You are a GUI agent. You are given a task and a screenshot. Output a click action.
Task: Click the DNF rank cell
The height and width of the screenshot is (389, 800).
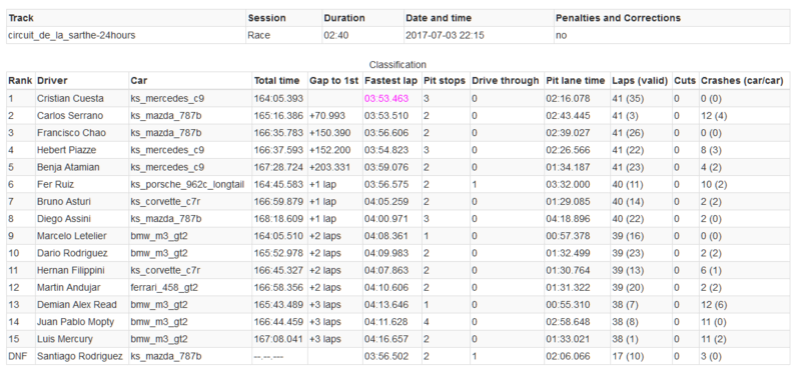coord(20,356)
